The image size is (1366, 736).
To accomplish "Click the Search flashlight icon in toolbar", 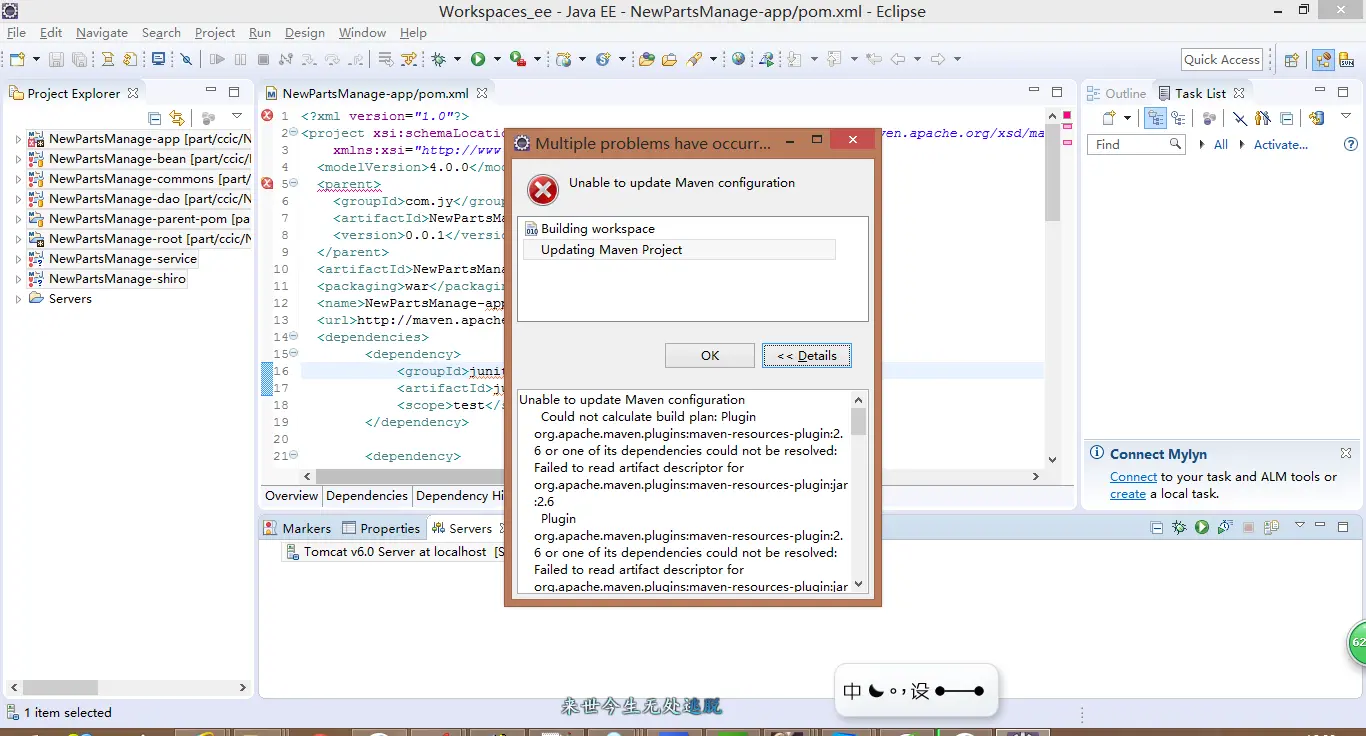I will pyautogui.click(x=694, y=59).
